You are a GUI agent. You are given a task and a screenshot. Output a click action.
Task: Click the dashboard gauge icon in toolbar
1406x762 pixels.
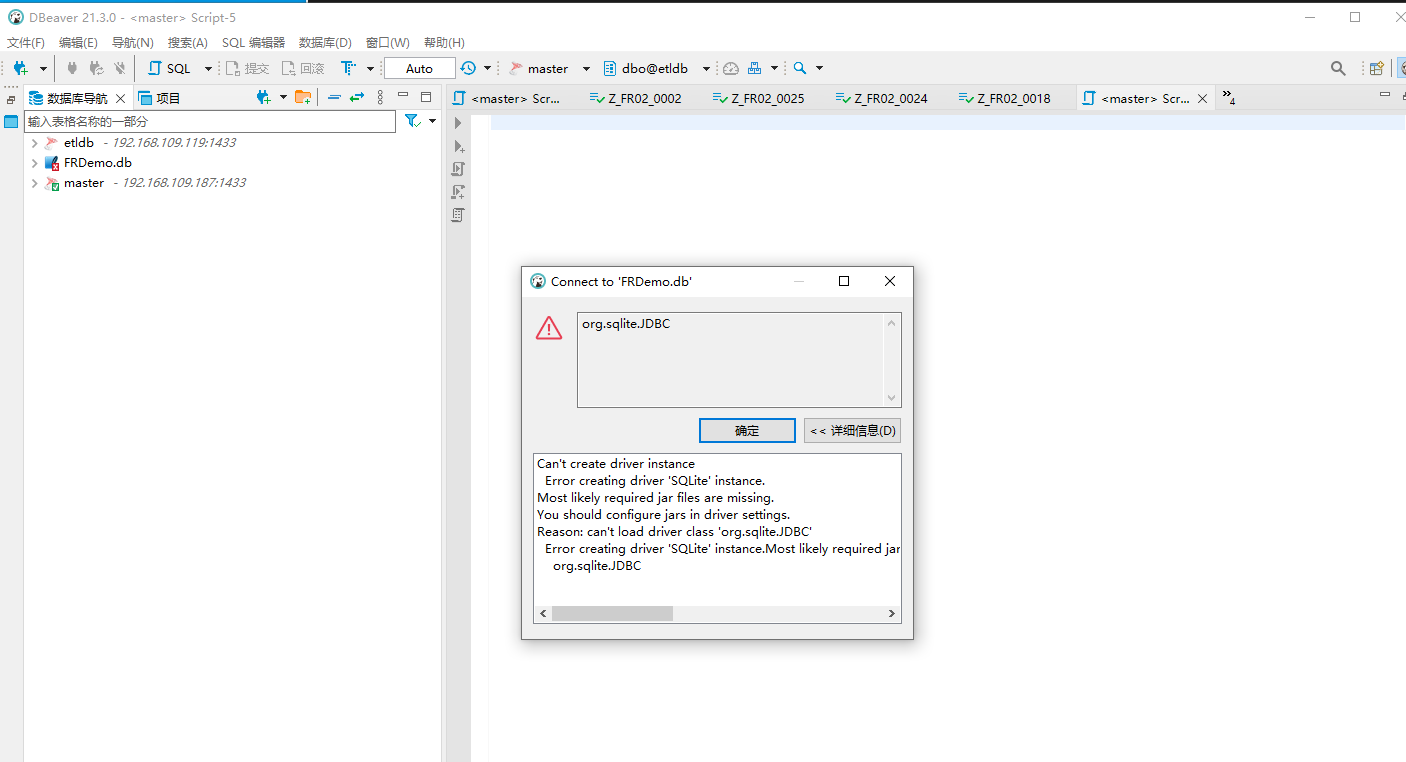[x=731, y=68]
